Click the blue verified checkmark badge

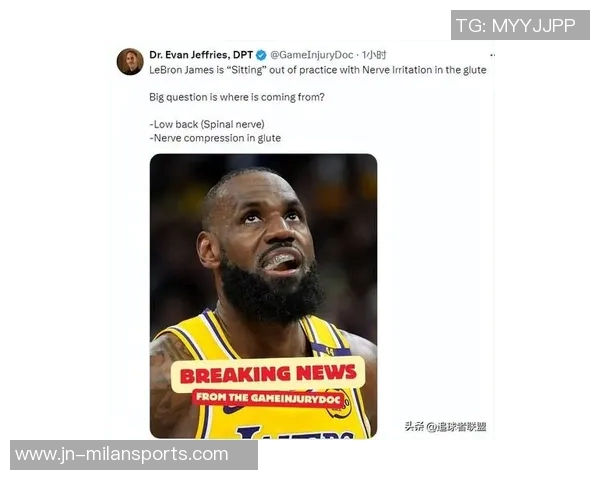pyautogui.click(x=261, y=56)
